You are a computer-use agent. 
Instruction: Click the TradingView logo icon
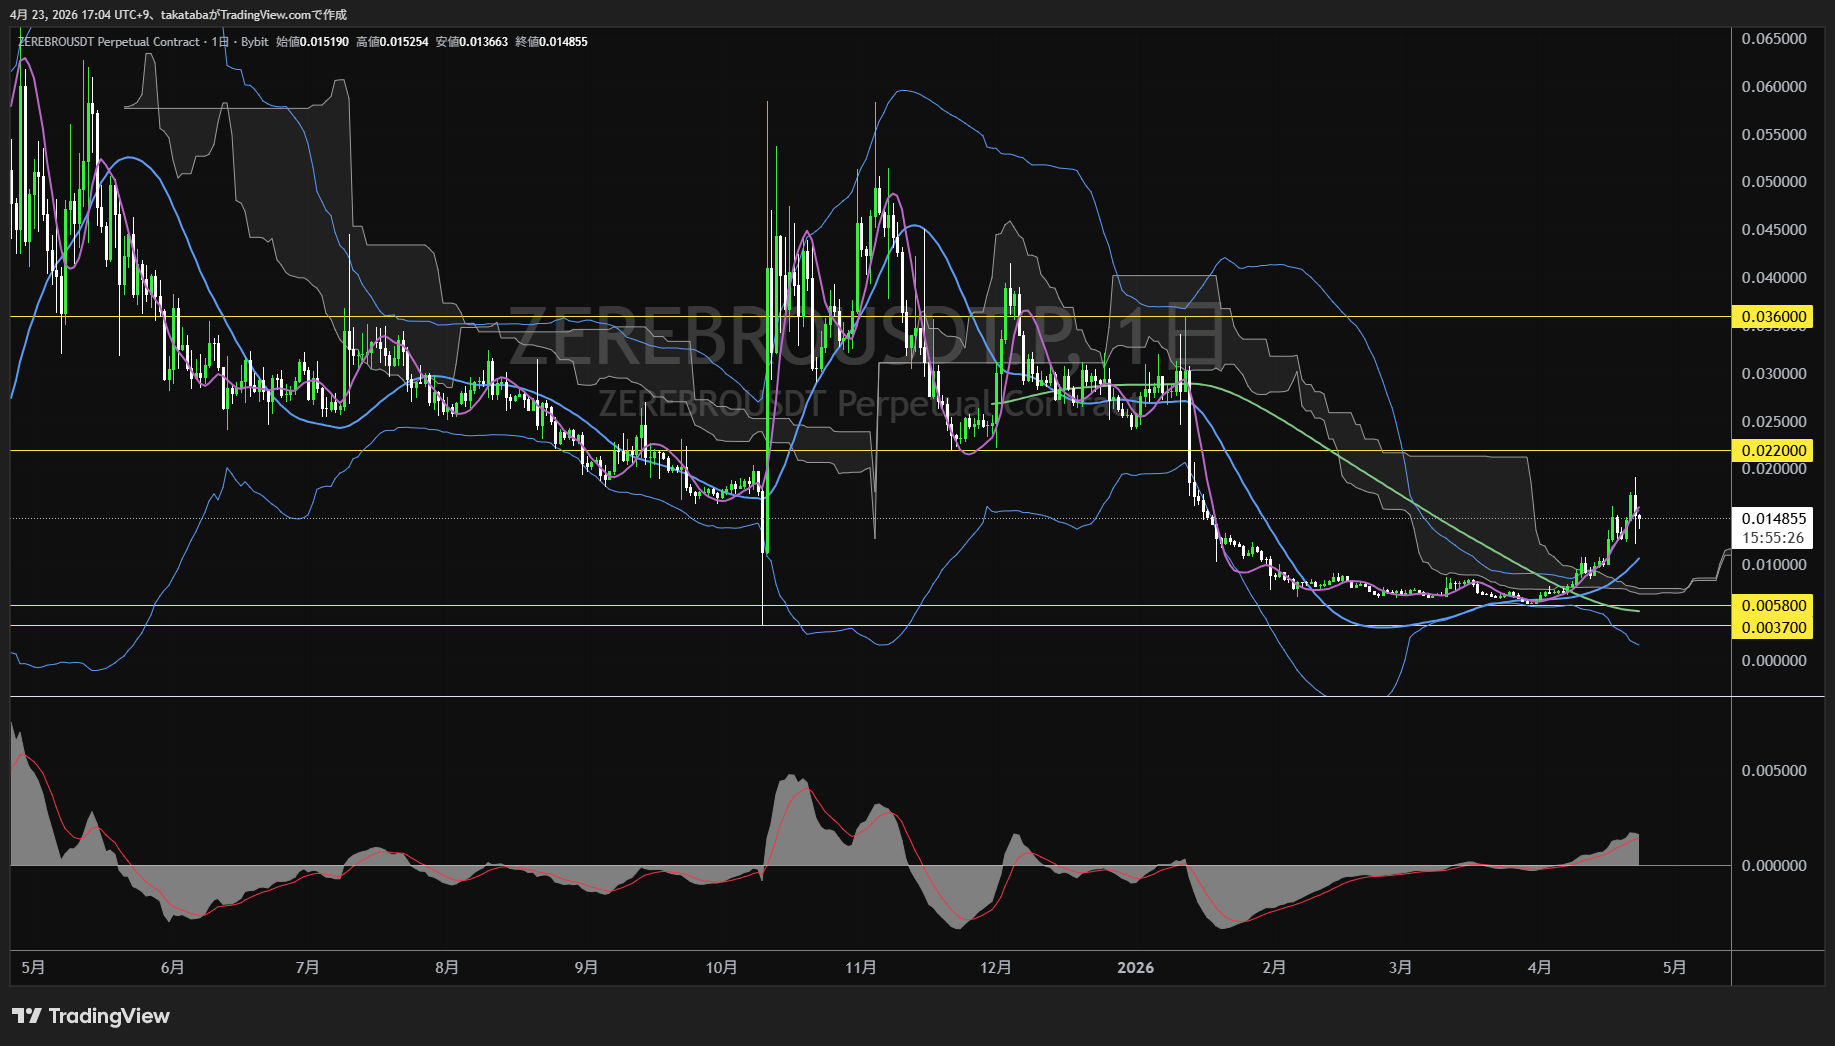[x=26, y=1016]
